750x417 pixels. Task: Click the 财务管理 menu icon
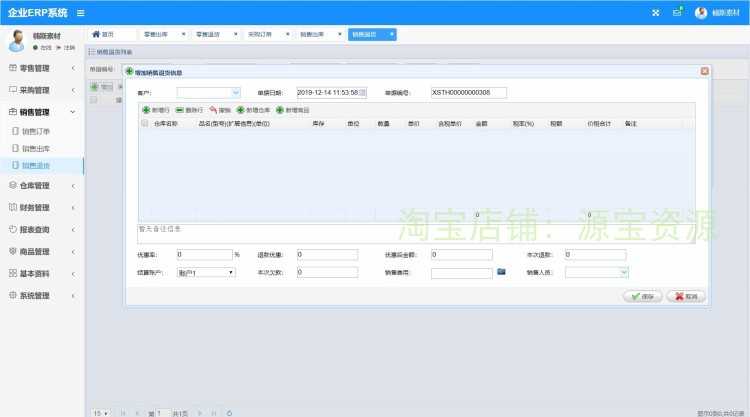pyautogui.click(x=13, y=207)
